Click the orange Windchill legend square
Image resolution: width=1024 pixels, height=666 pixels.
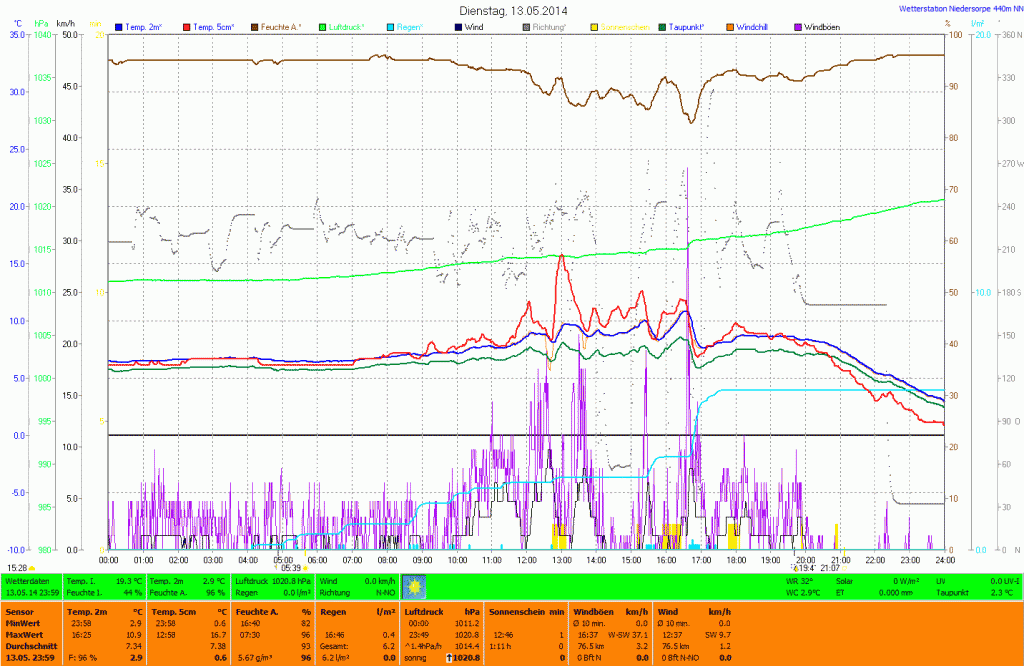tap(731, 26)
